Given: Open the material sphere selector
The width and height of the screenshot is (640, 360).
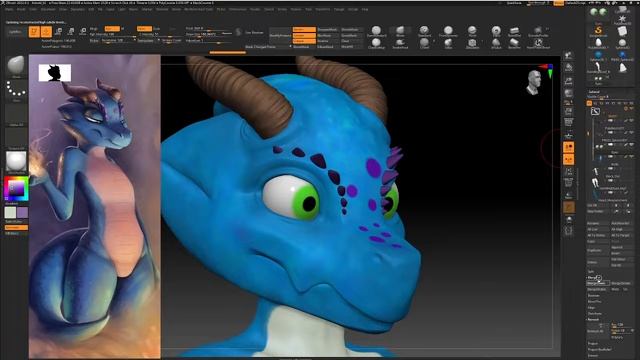Looking at the screenshot, I should tap(16, 162).
